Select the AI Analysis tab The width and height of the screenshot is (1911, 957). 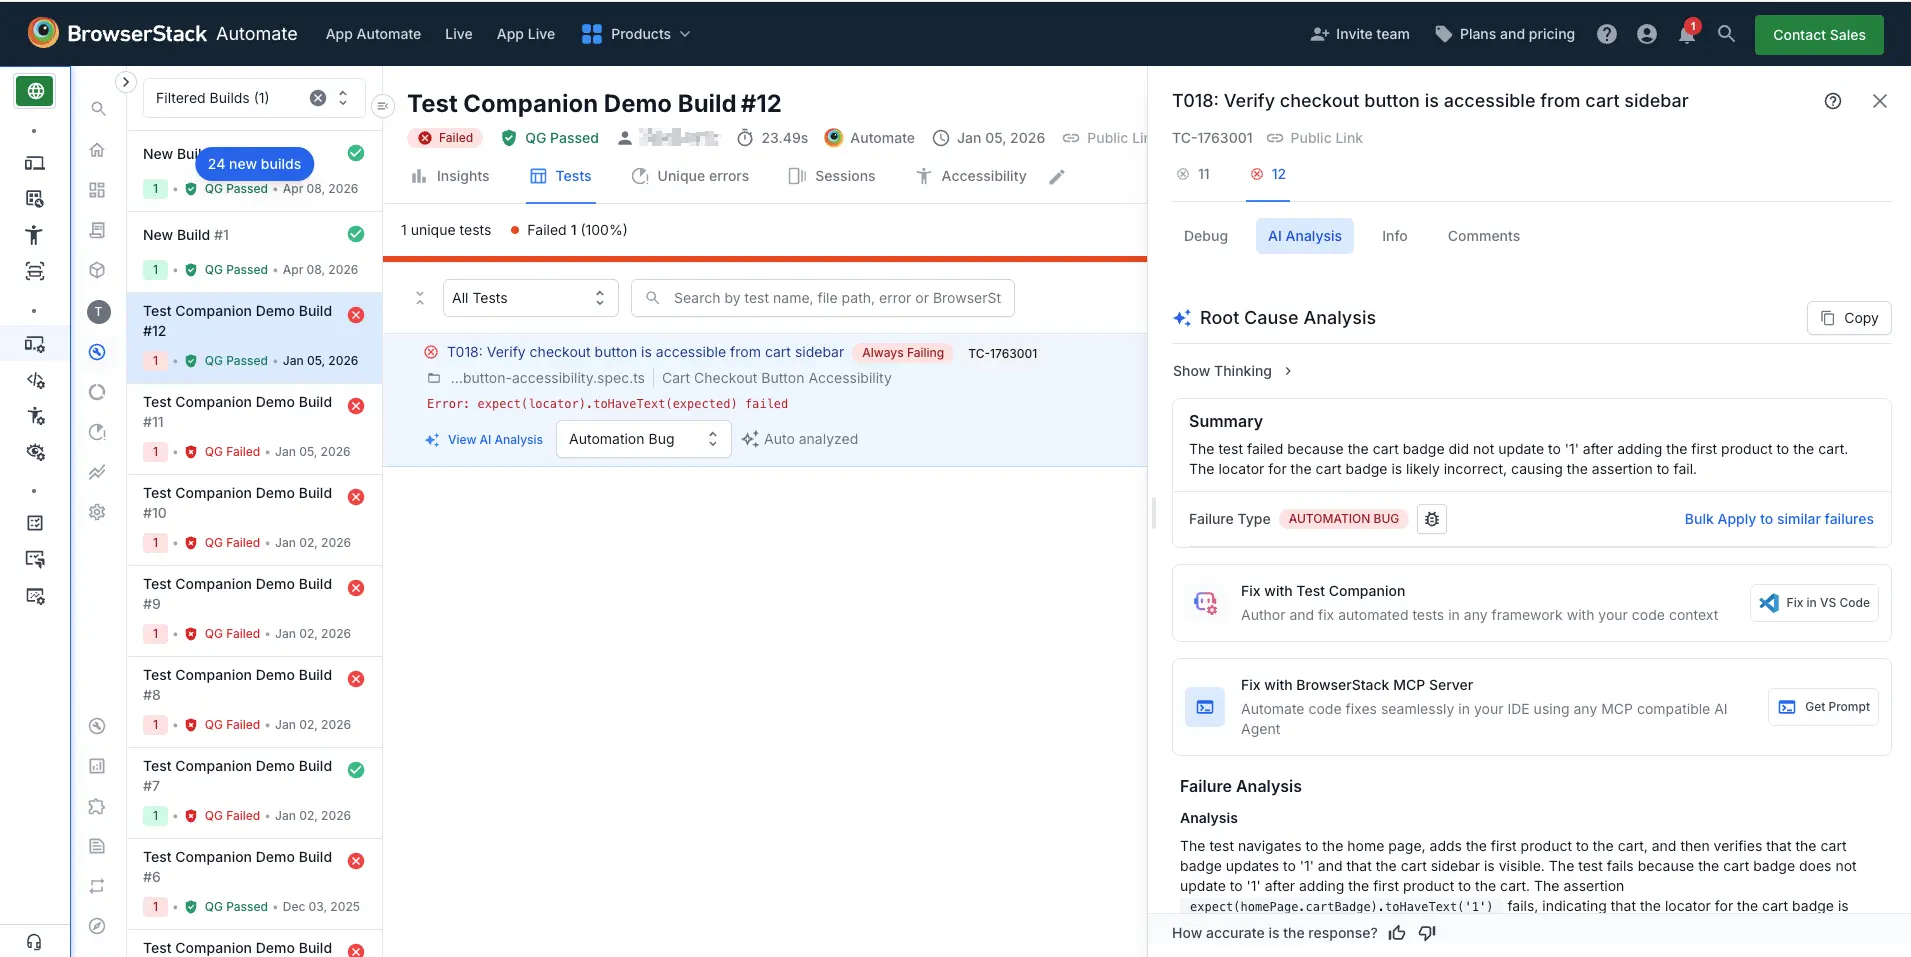(x=1304, y=236)
